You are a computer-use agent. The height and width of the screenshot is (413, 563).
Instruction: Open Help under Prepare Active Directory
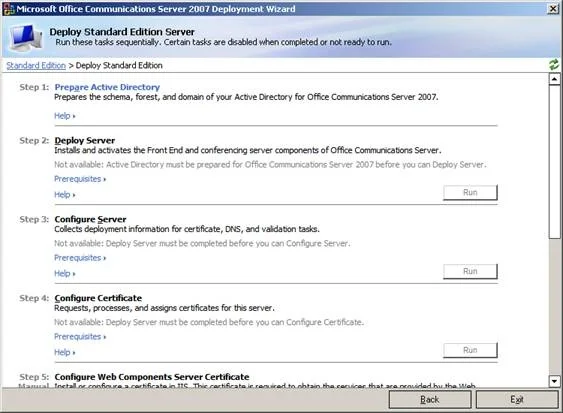pyautogui.click(x=65, y=116)
